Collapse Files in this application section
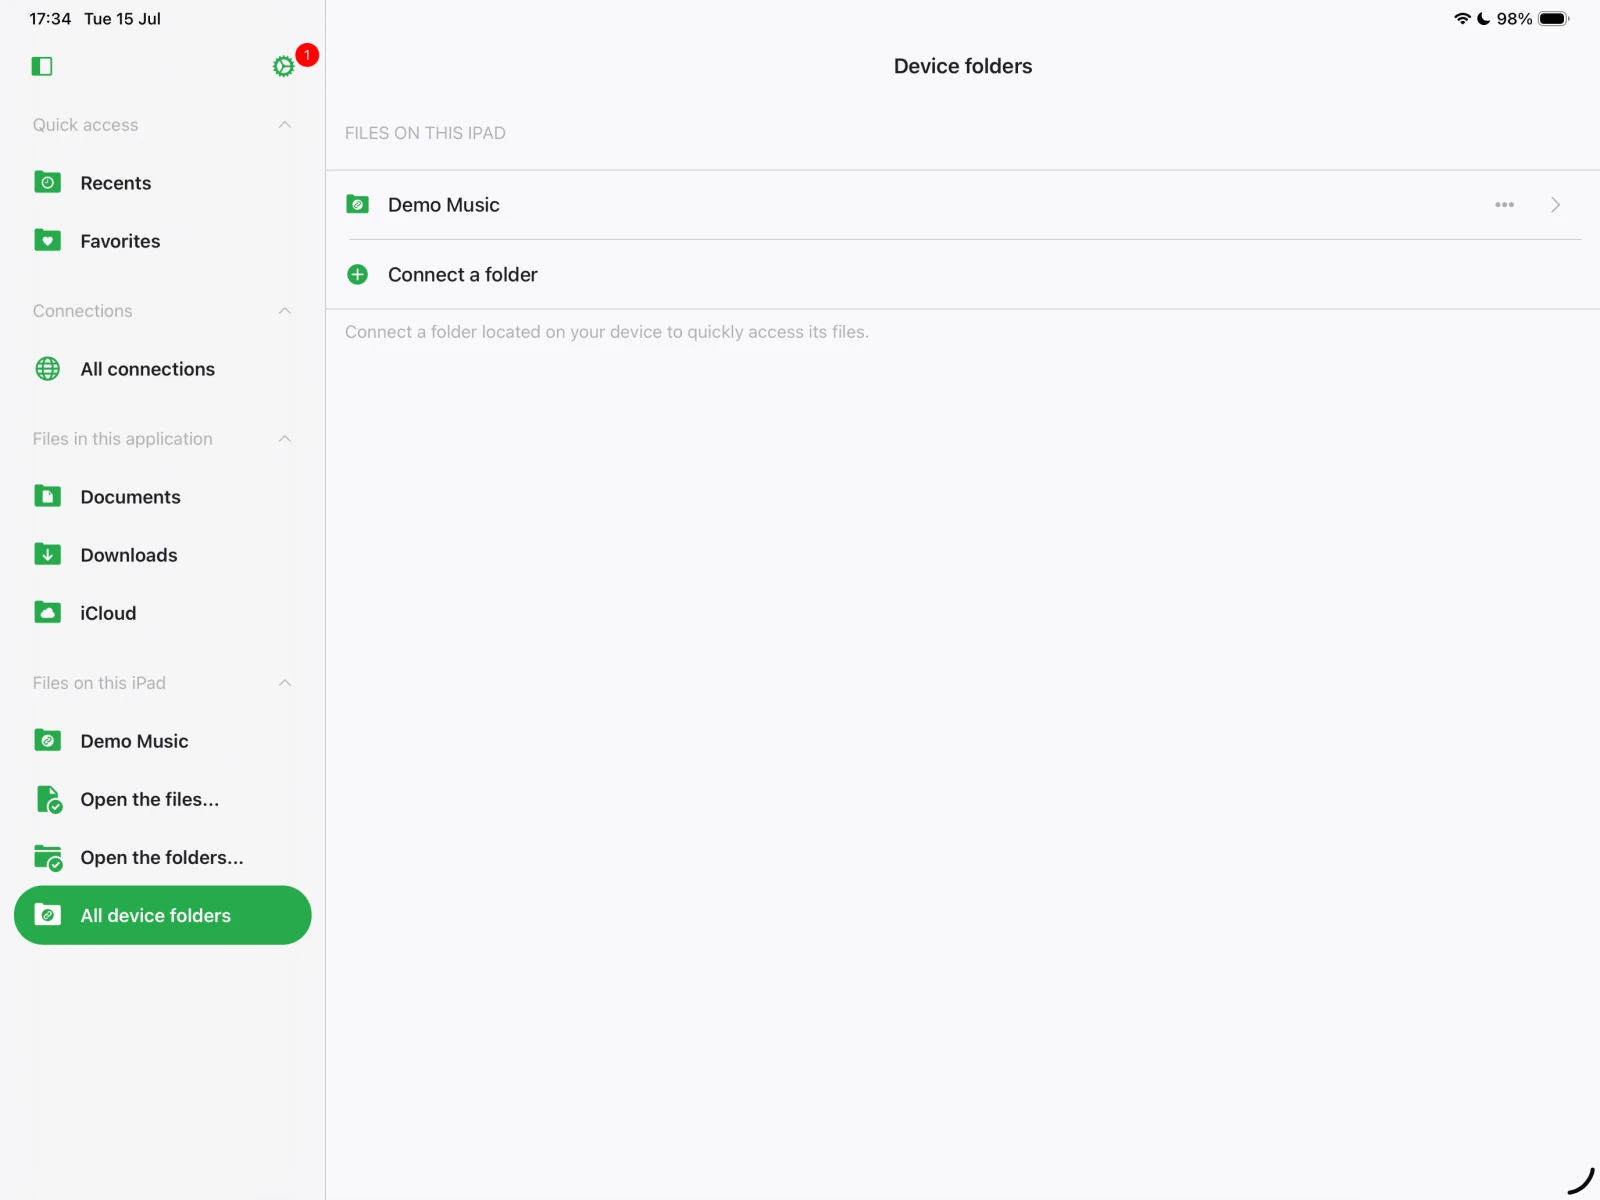Viewport: 1600px width, 1200px height. pyautogui.click(x=285, y=439)
